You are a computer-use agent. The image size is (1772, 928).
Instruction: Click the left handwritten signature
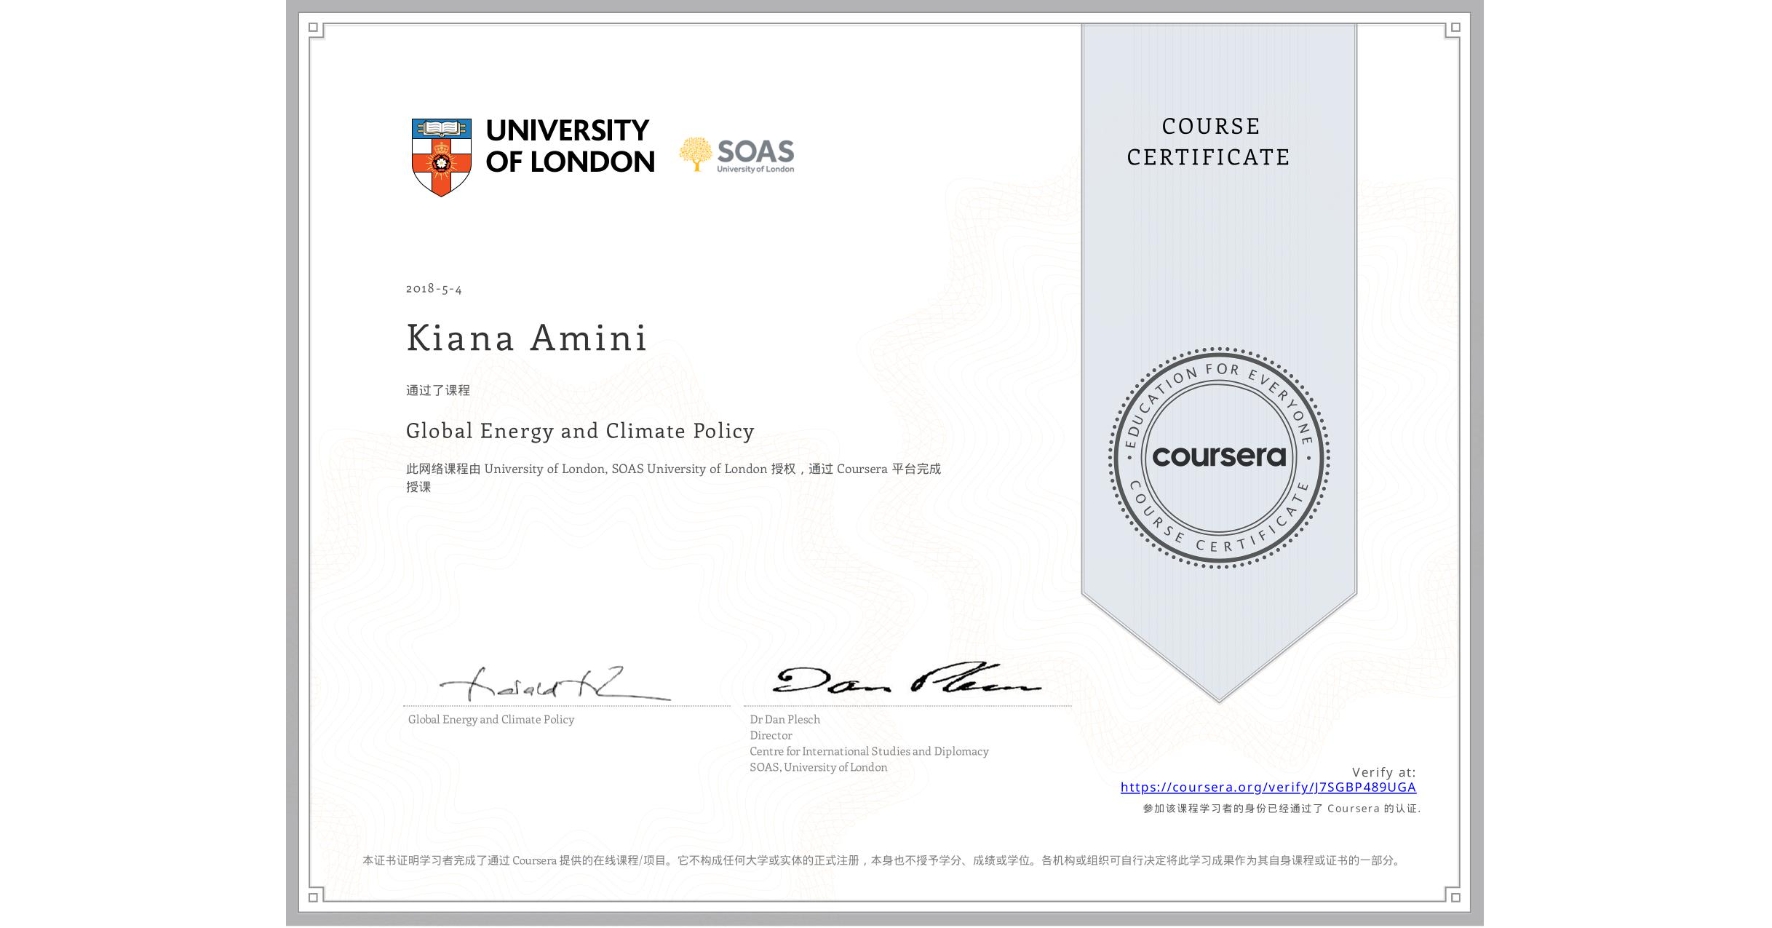tap(555, 683)
